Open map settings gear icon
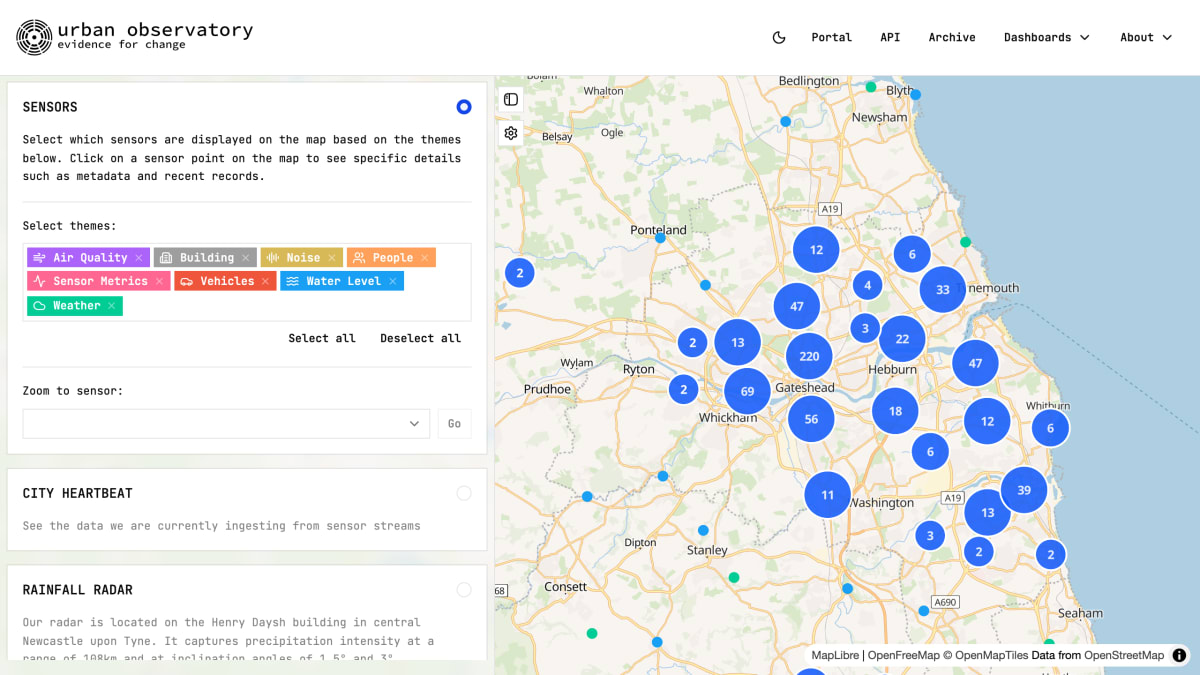Screen dimensions: 1200x675 (x=511, y=133)
